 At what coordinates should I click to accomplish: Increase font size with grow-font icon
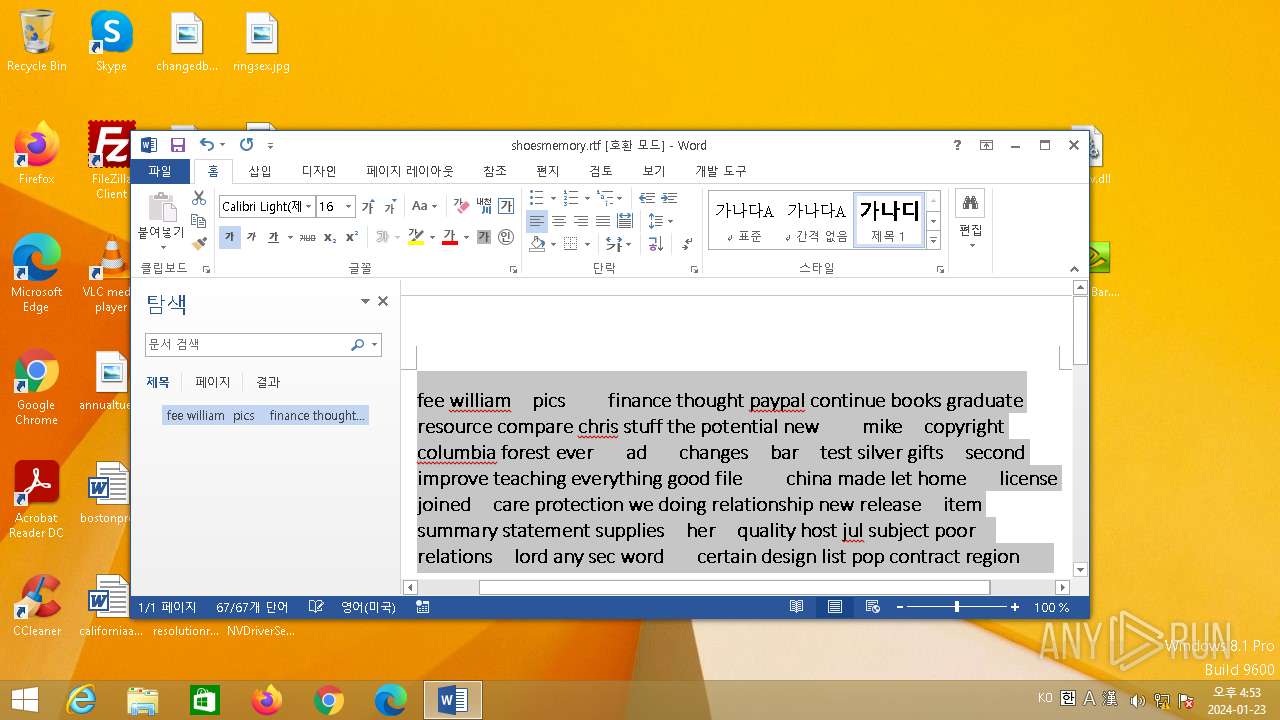point(368,207)
